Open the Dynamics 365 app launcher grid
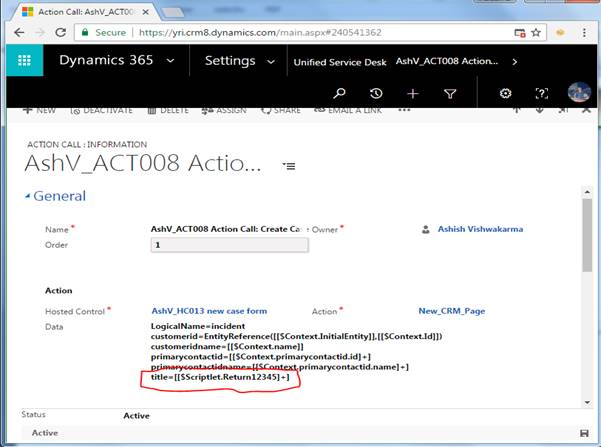The height and width of the screenshot is (447, 601). [25, 61]
